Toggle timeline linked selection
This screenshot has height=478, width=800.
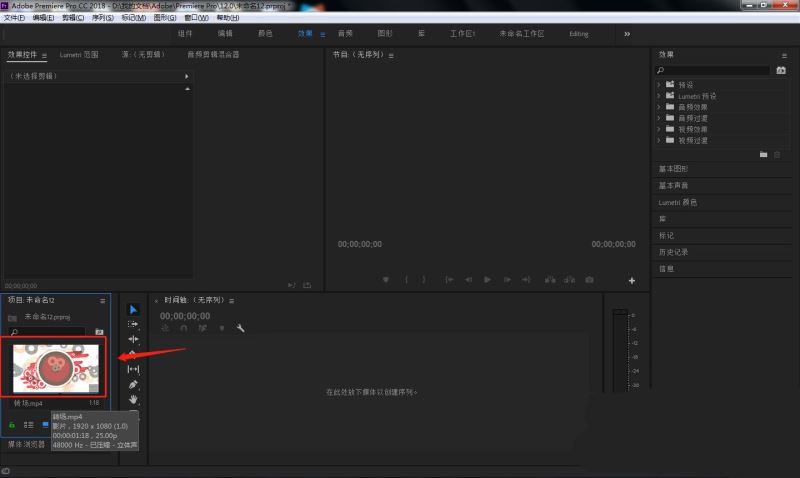203,328
